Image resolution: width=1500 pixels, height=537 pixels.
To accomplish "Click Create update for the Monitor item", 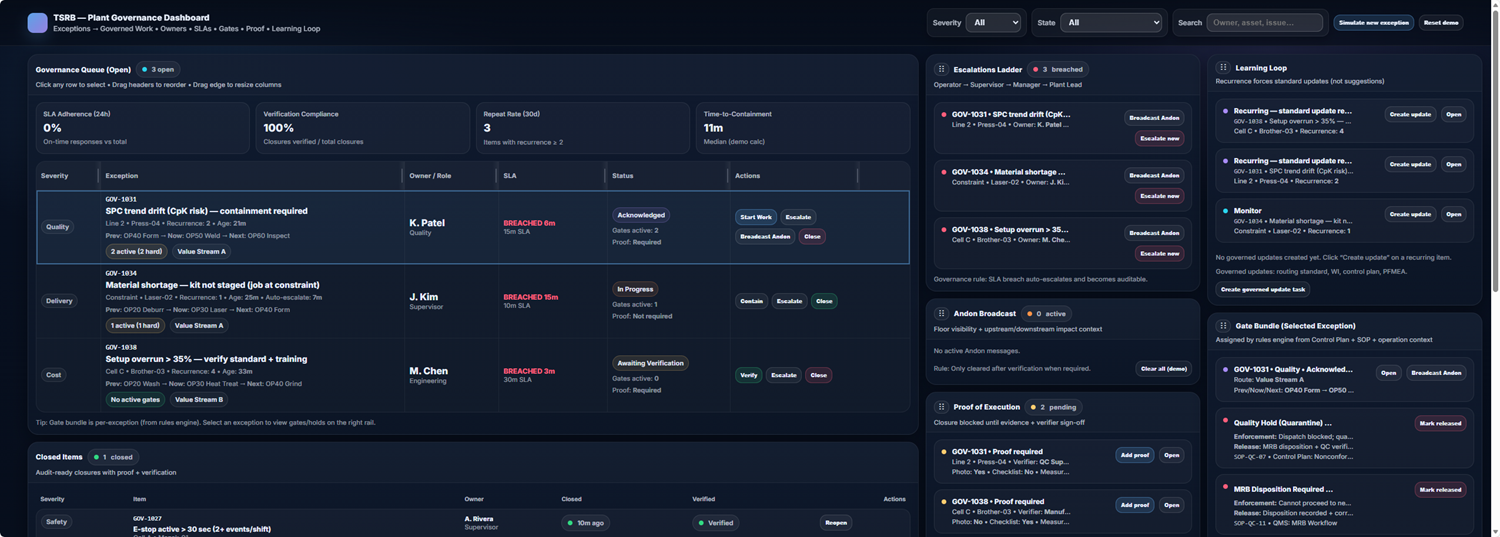I will click(x=1410, y=214).
